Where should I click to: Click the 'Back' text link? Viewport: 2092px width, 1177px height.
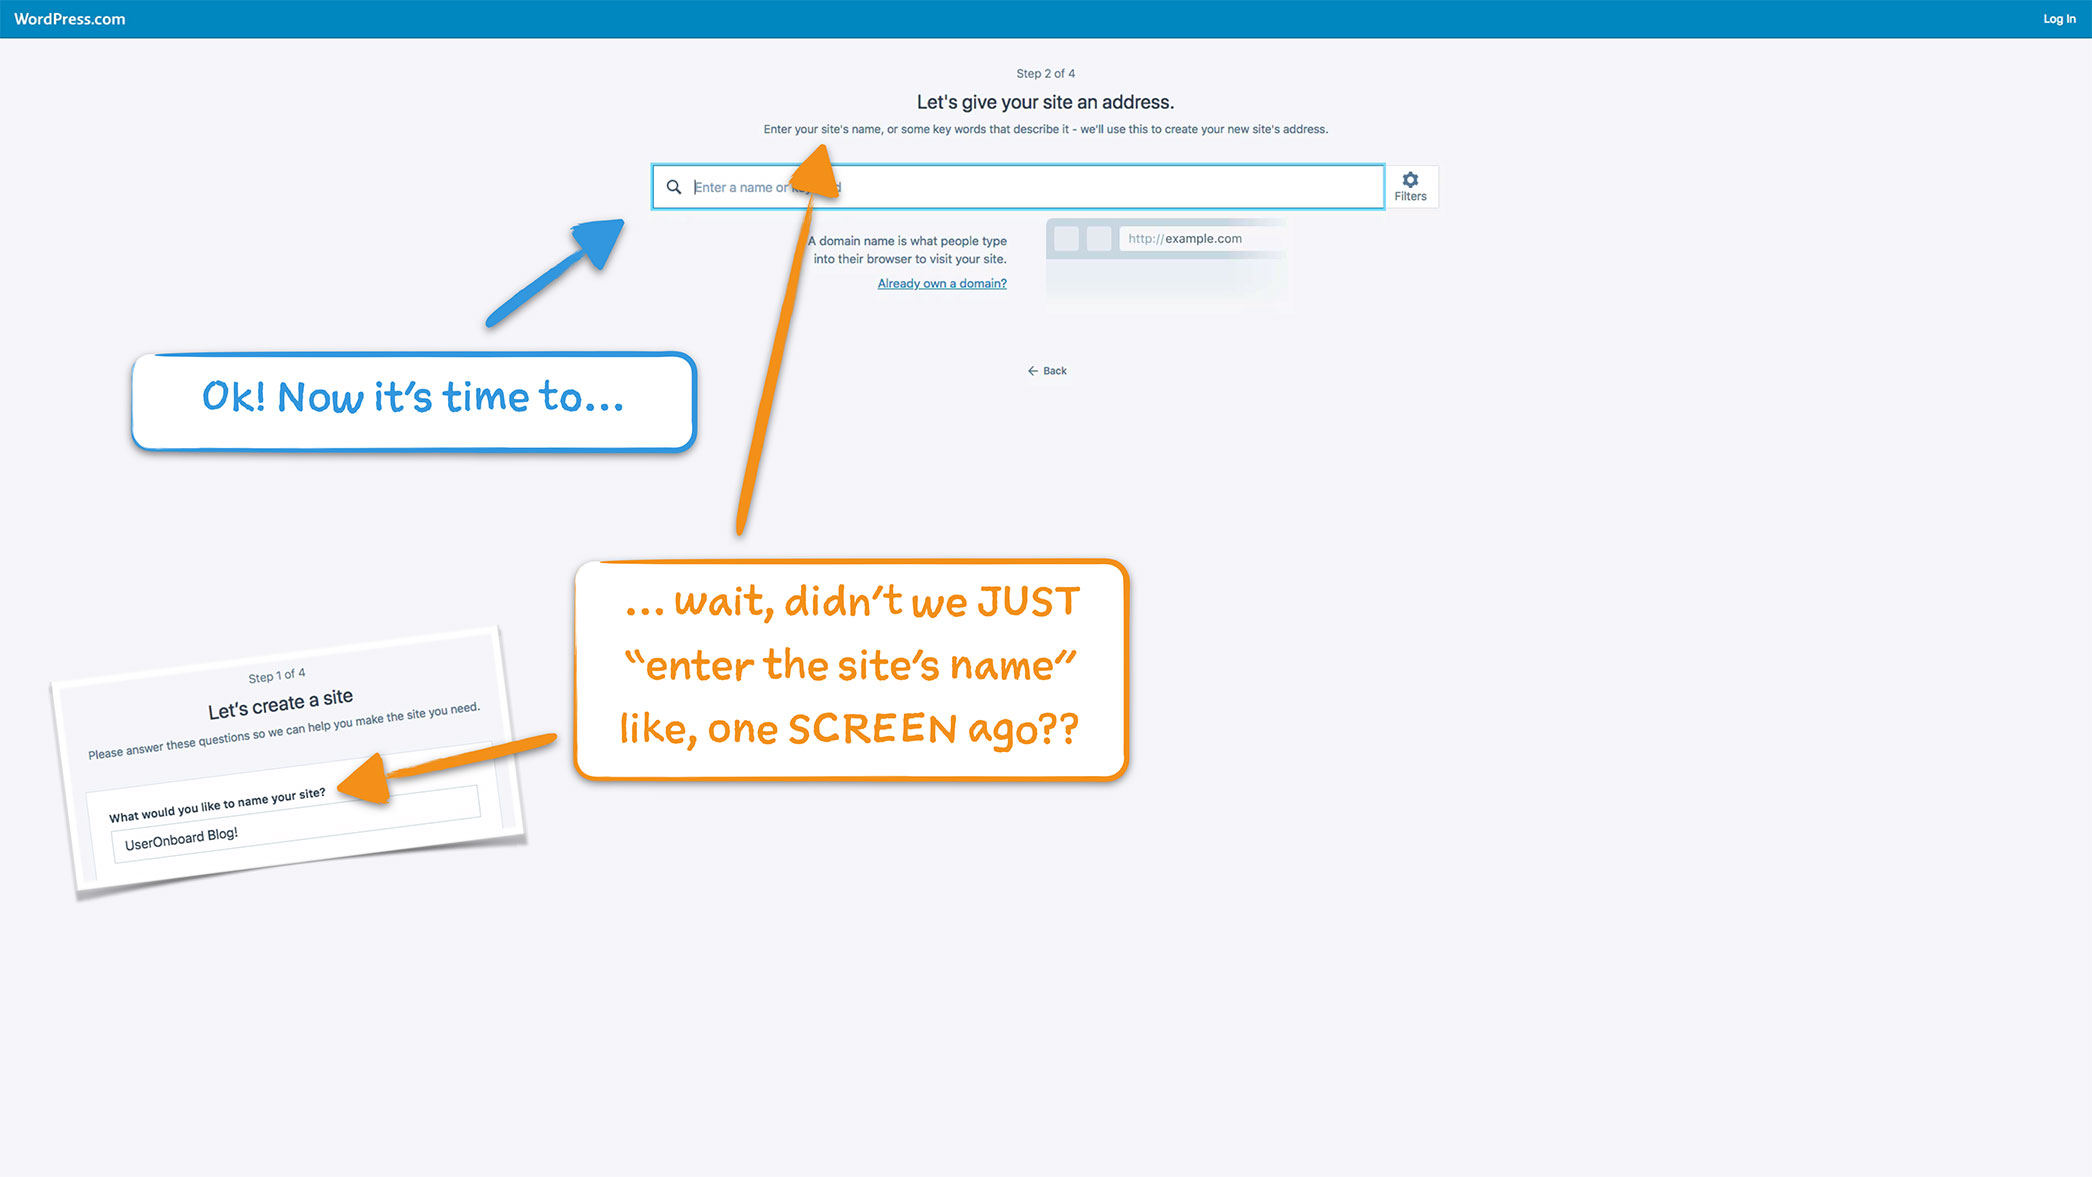[x=1055, y=371]
